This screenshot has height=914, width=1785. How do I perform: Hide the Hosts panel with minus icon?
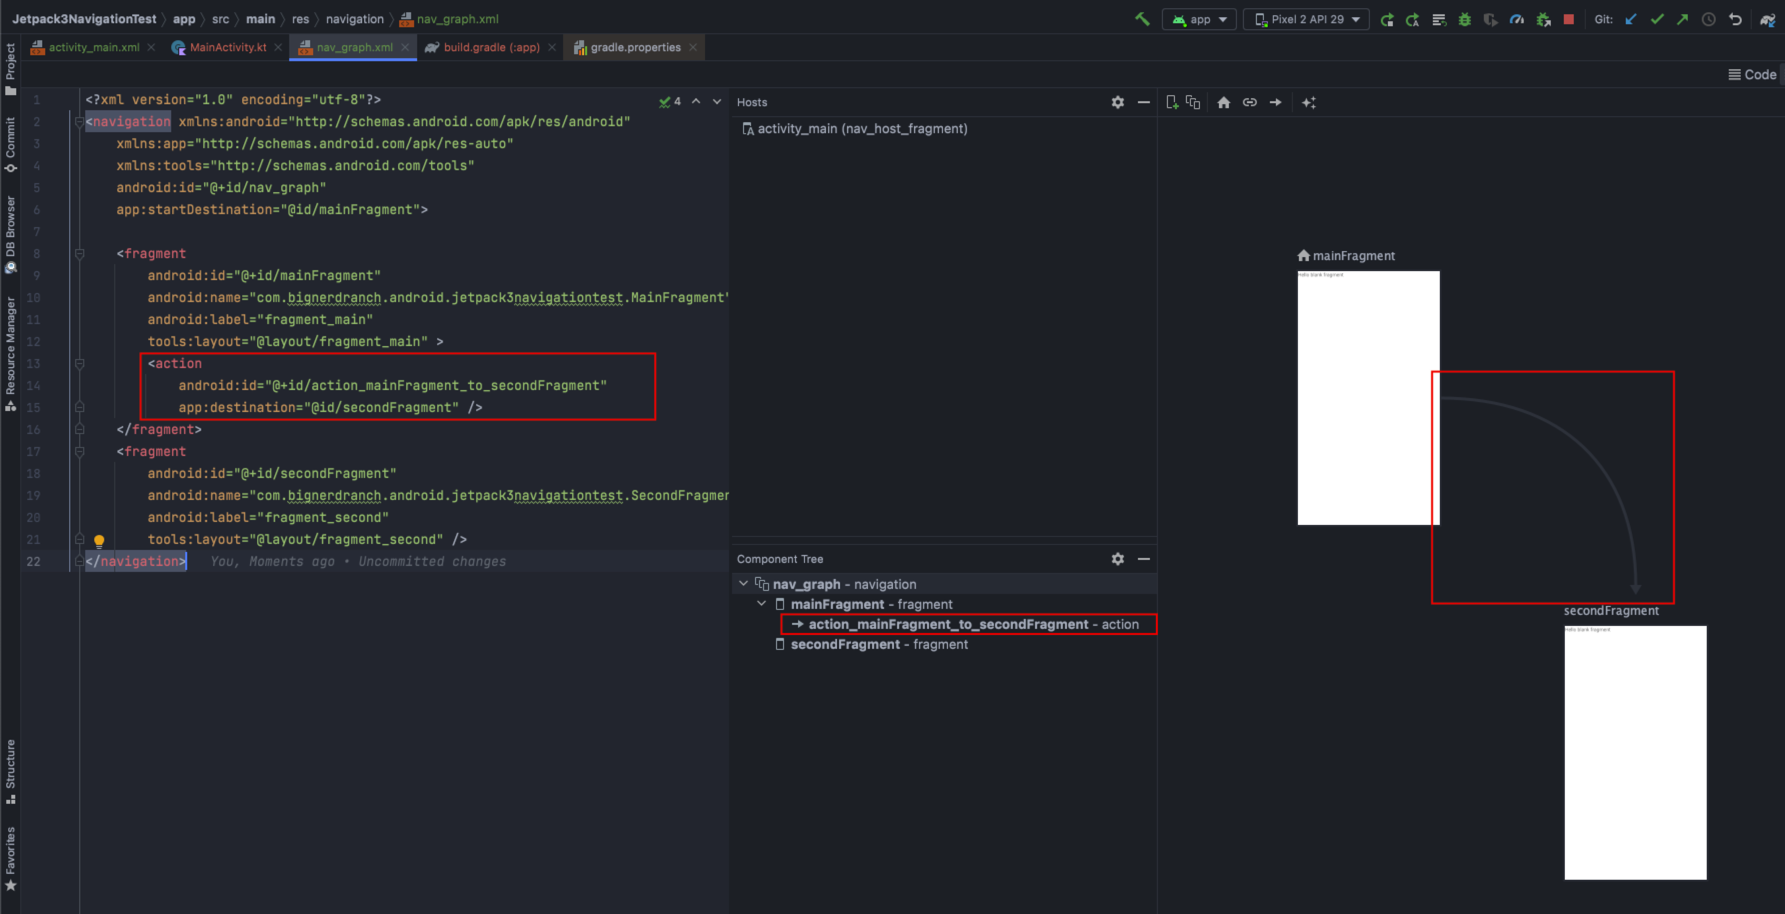pyautogui.click(x=1144, y=102)
